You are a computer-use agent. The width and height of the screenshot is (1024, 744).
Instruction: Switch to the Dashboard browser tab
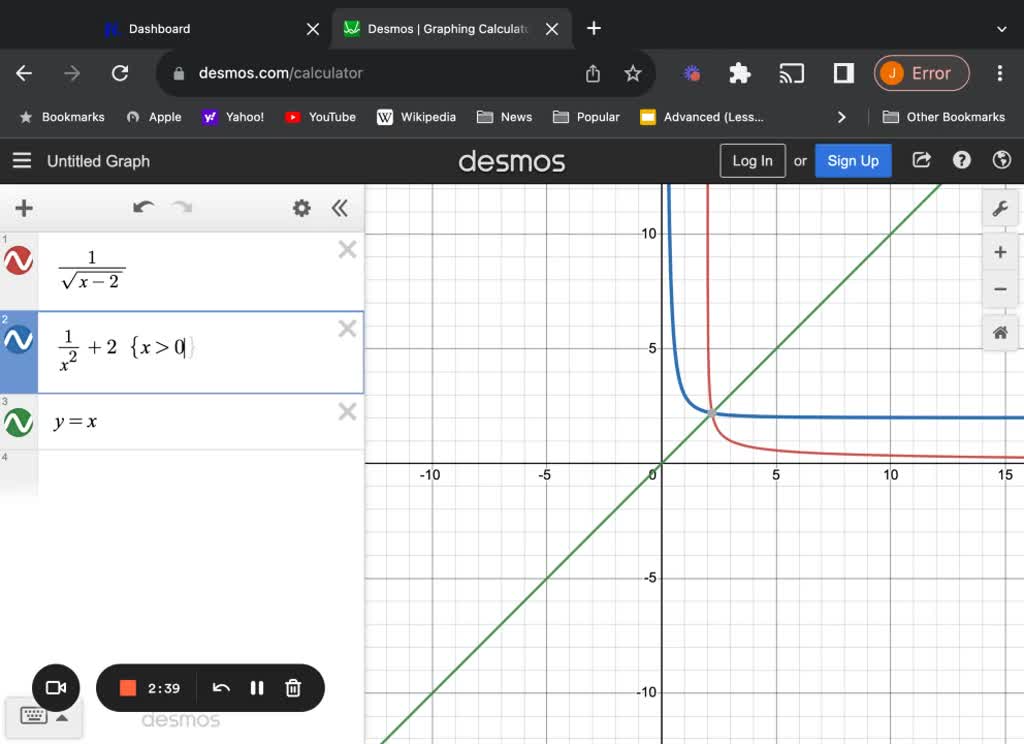(160, 28)
